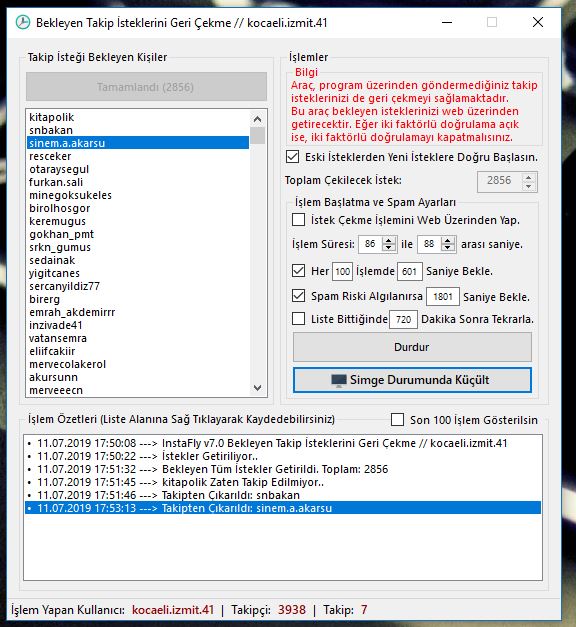Select birolhosgor in the user list

click(138, 208)
